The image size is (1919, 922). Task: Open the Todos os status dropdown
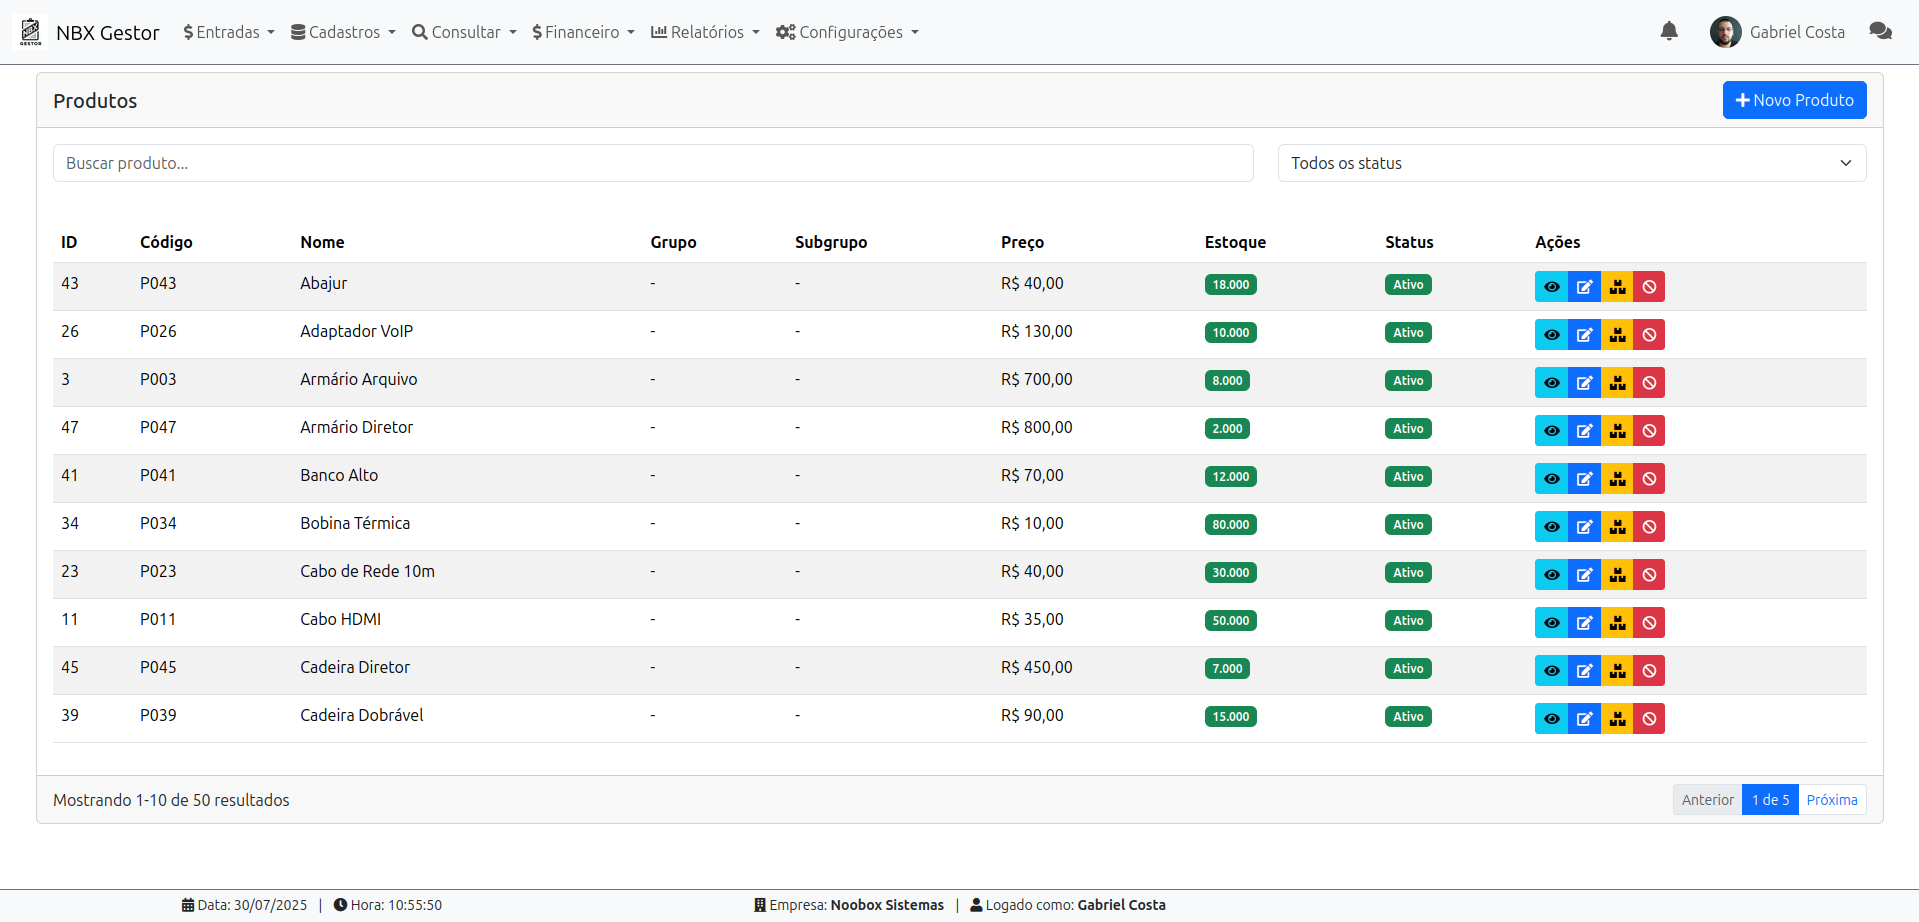click(x=1571, y=163)
